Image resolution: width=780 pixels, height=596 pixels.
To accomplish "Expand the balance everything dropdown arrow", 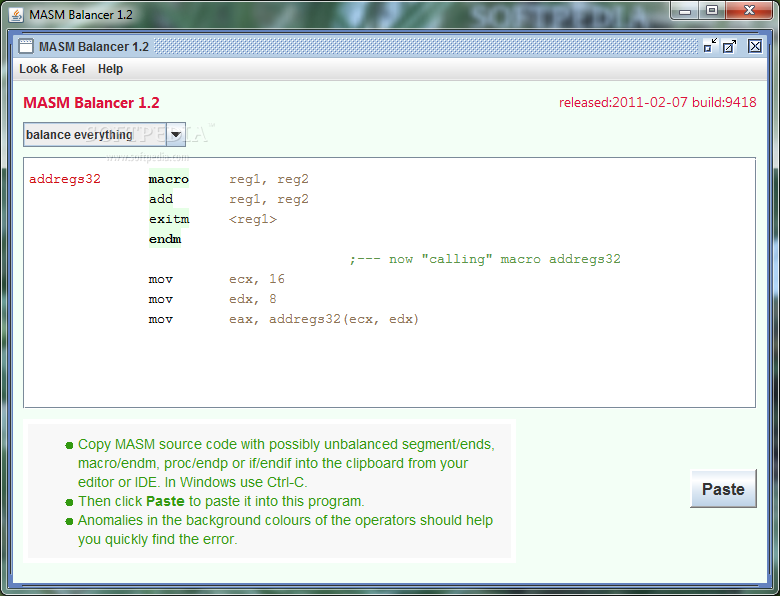I will point(176,134).
